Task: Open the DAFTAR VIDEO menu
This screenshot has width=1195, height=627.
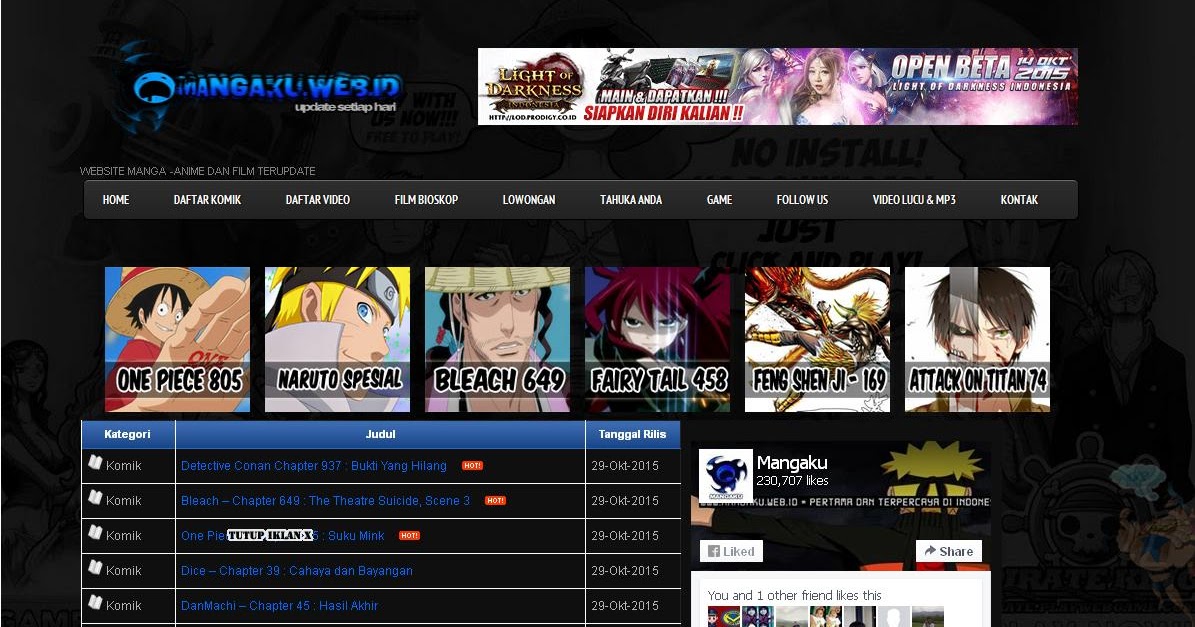Action: tap(318, 200)
